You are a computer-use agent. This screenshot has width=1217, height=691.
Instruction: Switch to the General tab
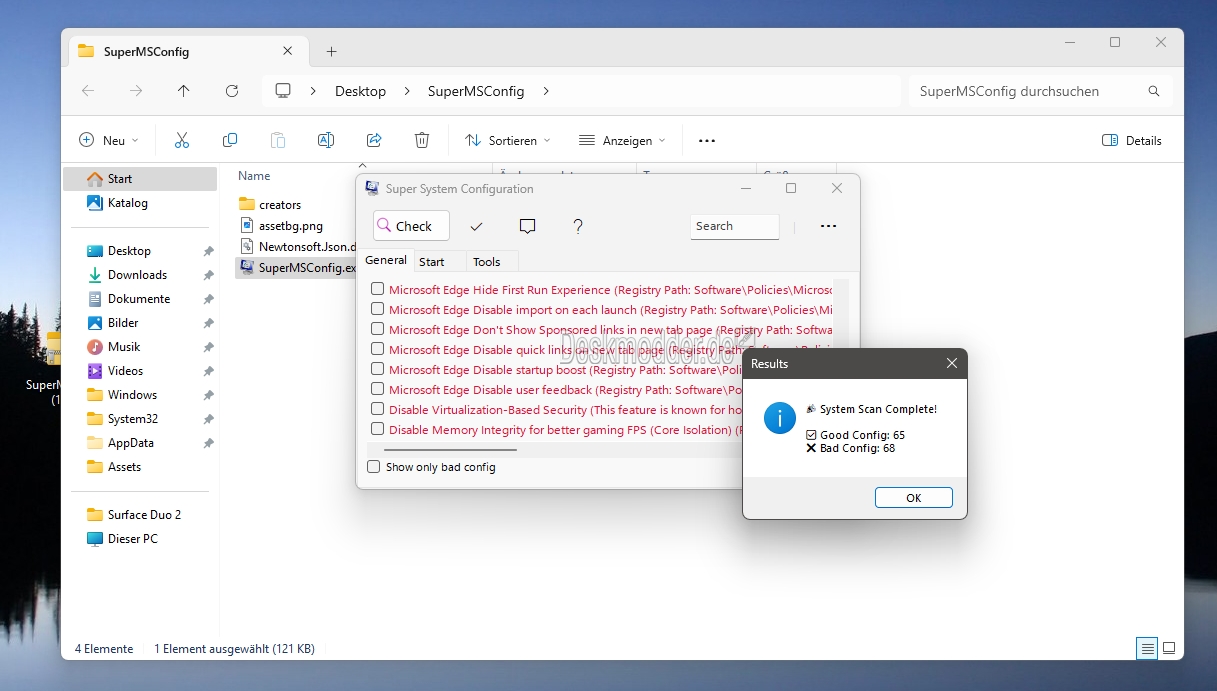pyautogui.click(x=386, y=260)
